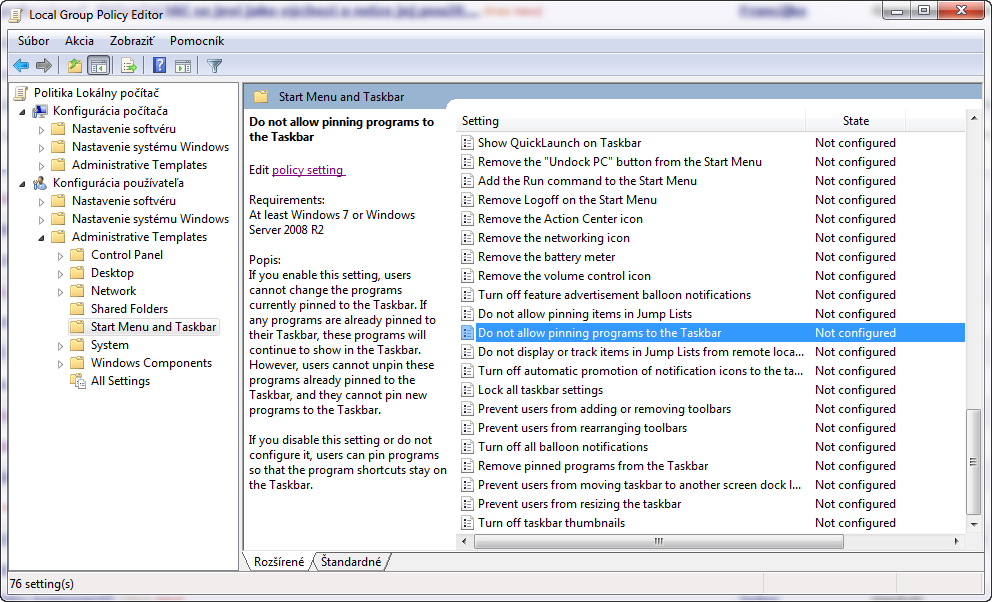The width and height of the screenshot is (992, 602).
Task: Click the Filter funnel toolbar icon
Action: (214, 65)
